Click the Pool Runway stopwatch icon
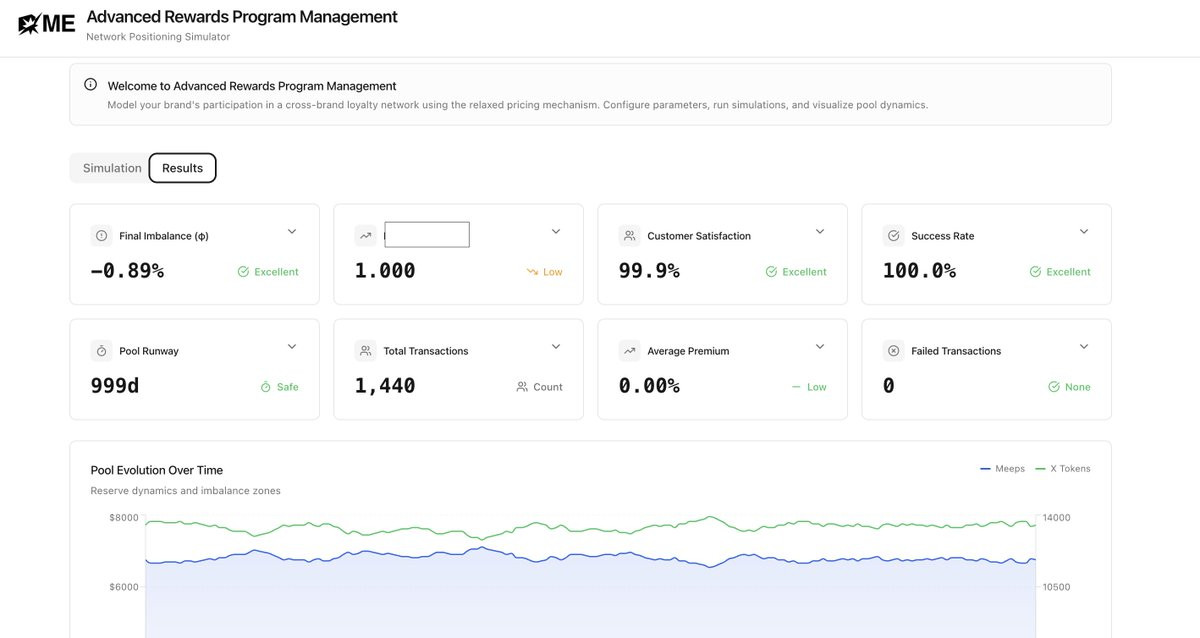Viewport: 1200px width, 638px height. tap(101, 351)
